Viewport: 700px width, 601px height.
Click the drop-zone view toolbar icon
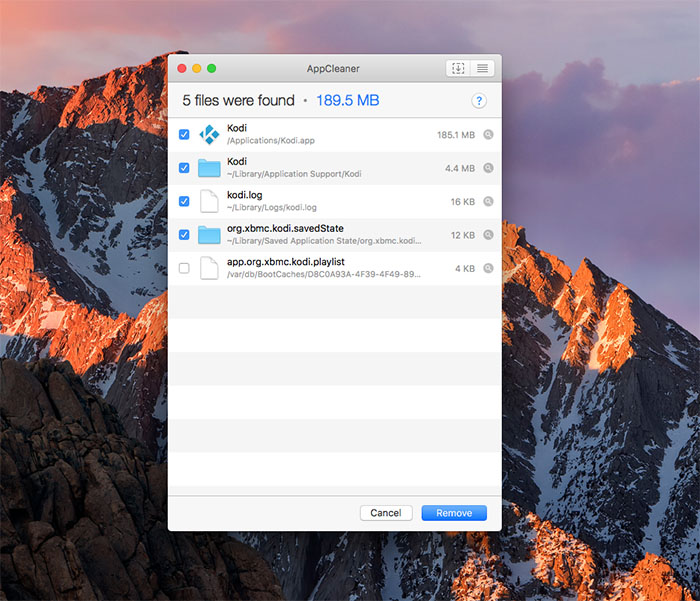(x=458, y=68)
